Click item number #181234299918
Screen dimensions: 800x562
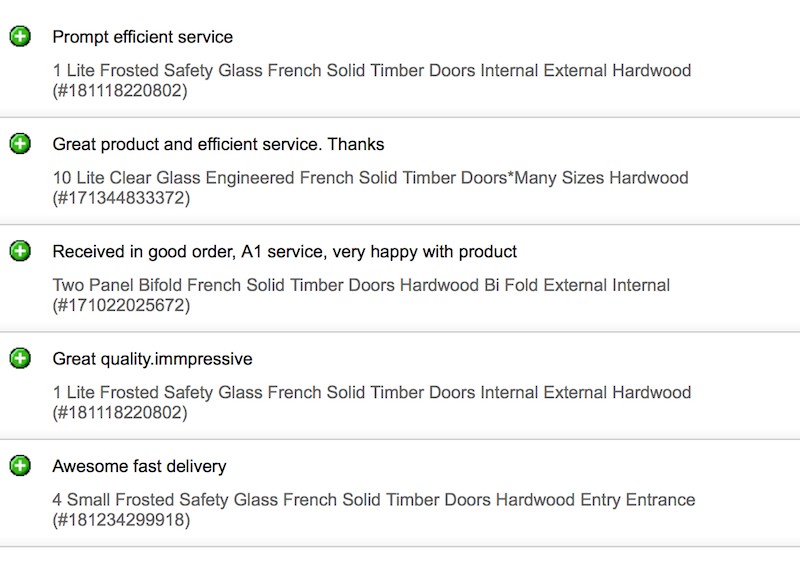click(x=120, y=520)
